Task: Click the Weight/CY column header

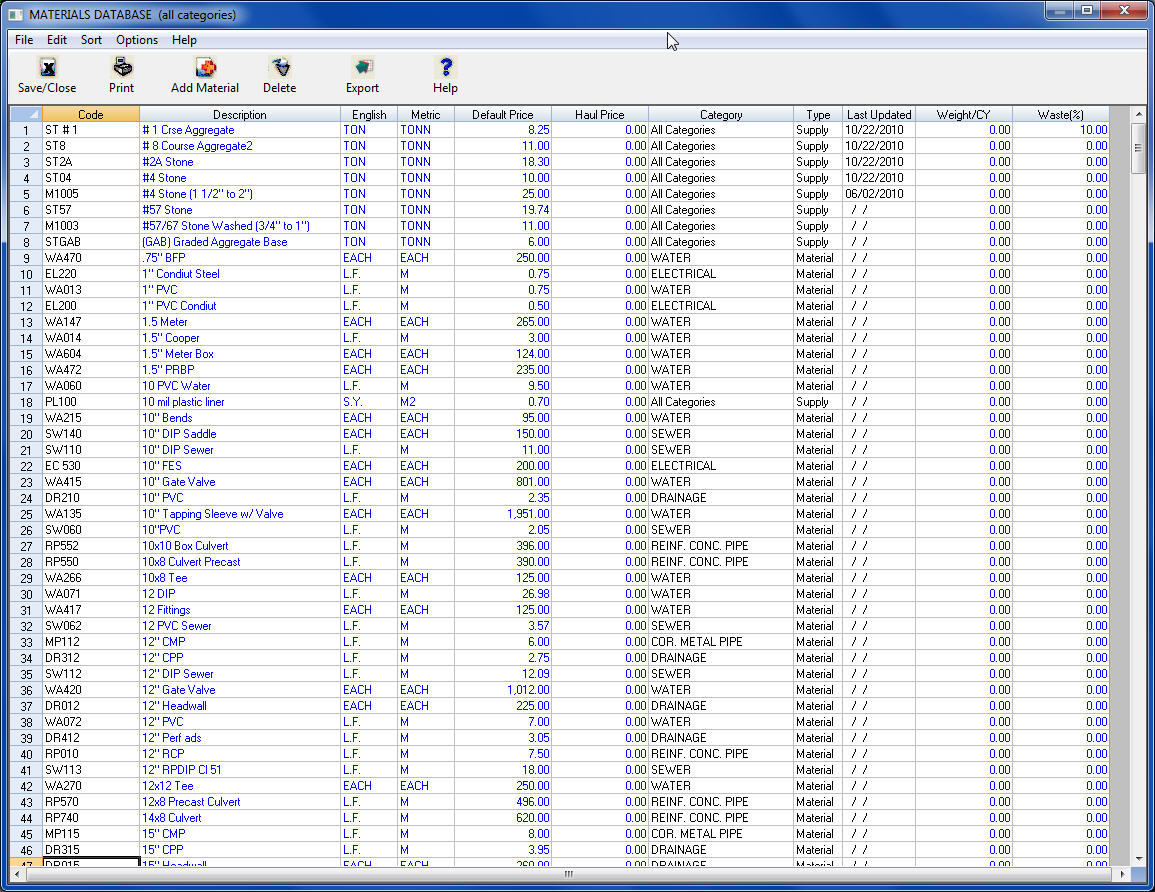Action: pyautogui.click(x=963, y=114)
